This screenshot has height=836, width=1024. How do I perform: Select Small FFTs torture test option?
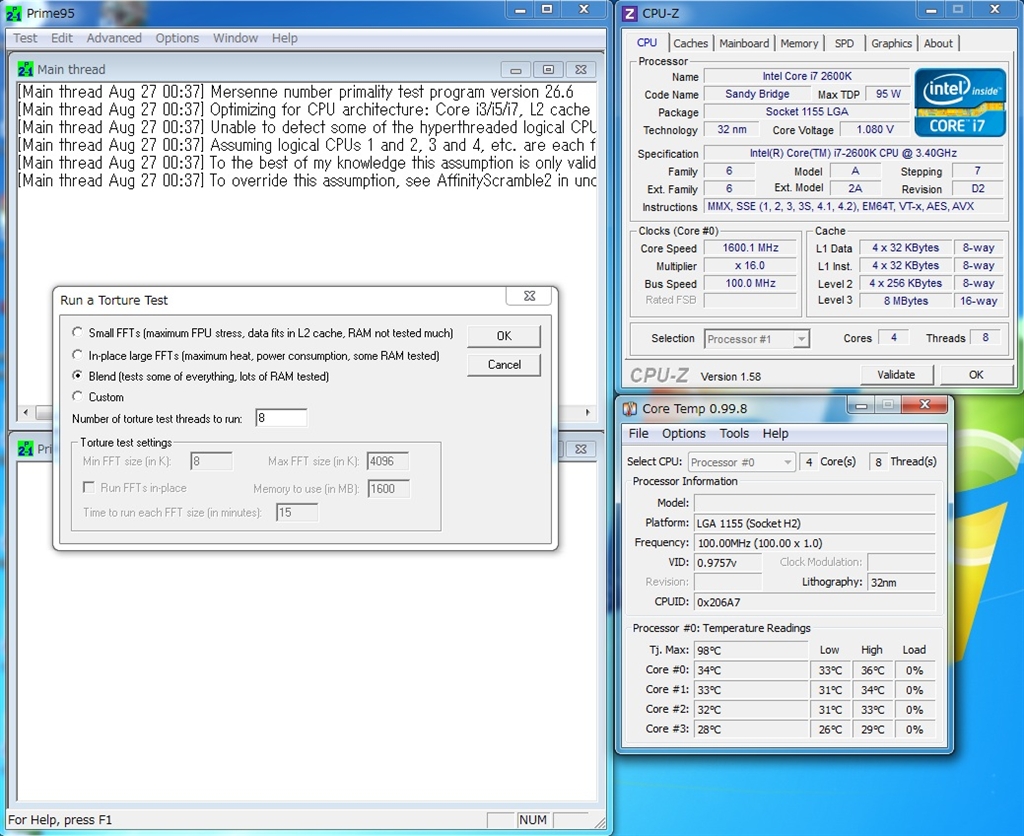[78, 333]
